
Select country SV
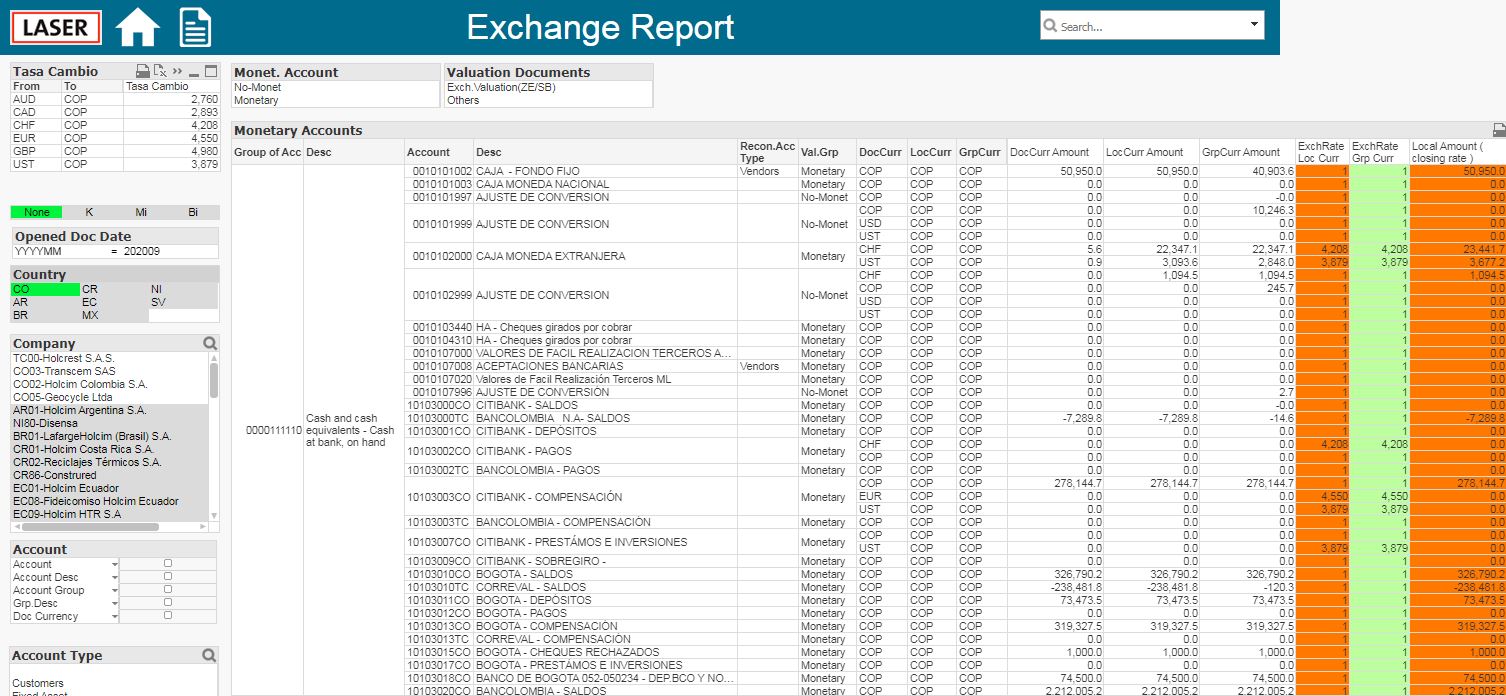(x=183, y=302)
